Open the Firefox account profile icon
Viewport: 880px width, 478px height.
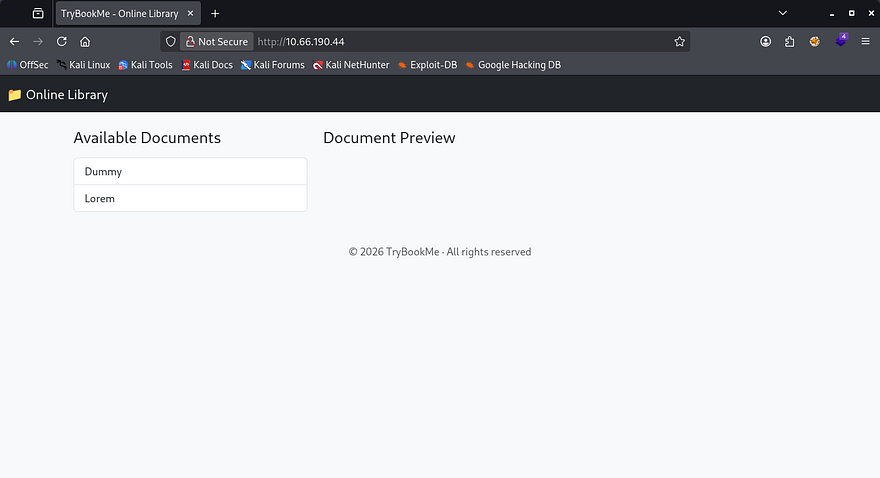click(766, 42)
